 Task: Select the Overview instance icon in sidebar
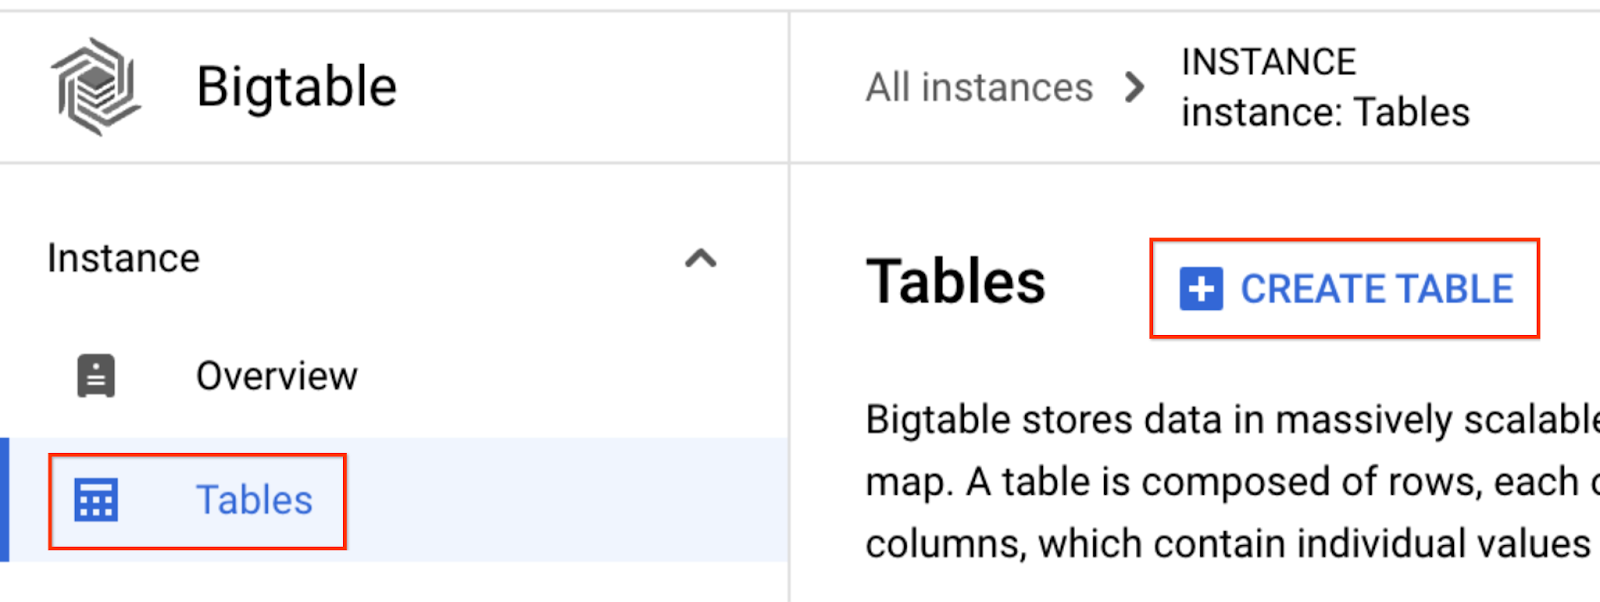(95, 376)
